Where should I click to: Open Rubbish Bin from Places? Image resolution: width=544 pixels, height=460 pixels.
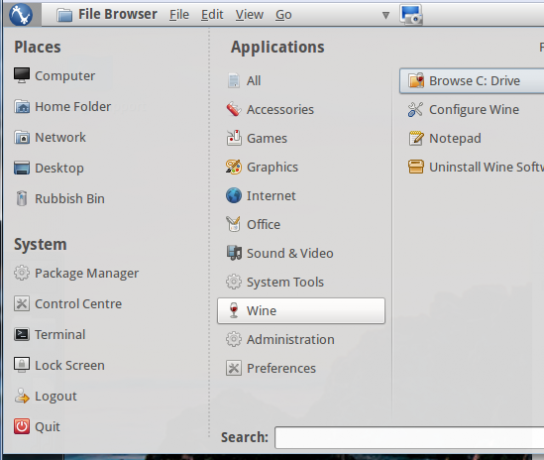point(59,199)
